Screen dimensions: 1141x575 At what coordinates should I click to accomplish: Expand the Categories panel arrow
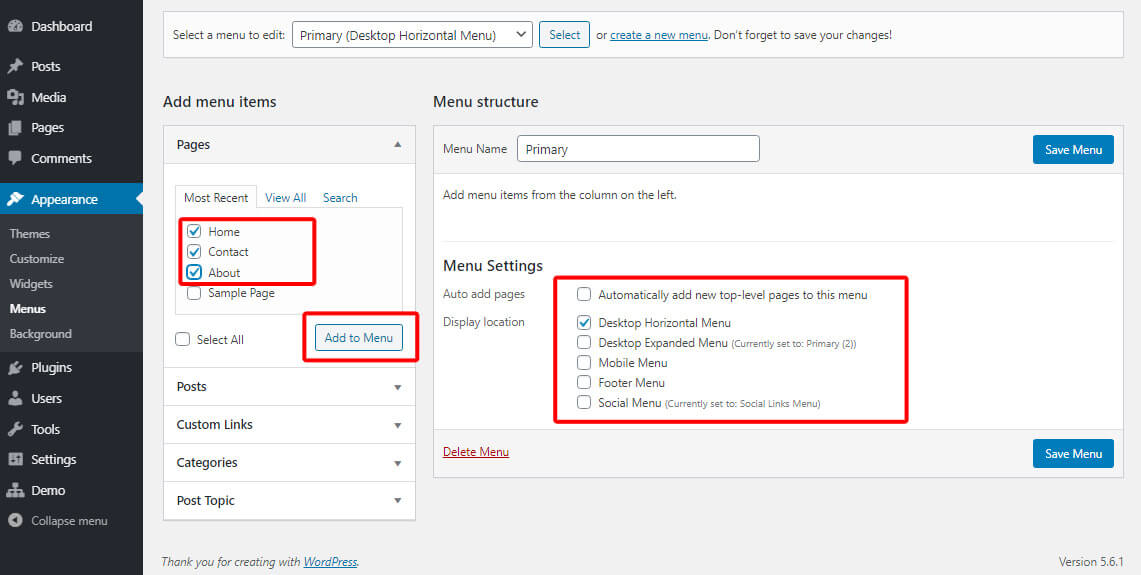coord(397,463)
